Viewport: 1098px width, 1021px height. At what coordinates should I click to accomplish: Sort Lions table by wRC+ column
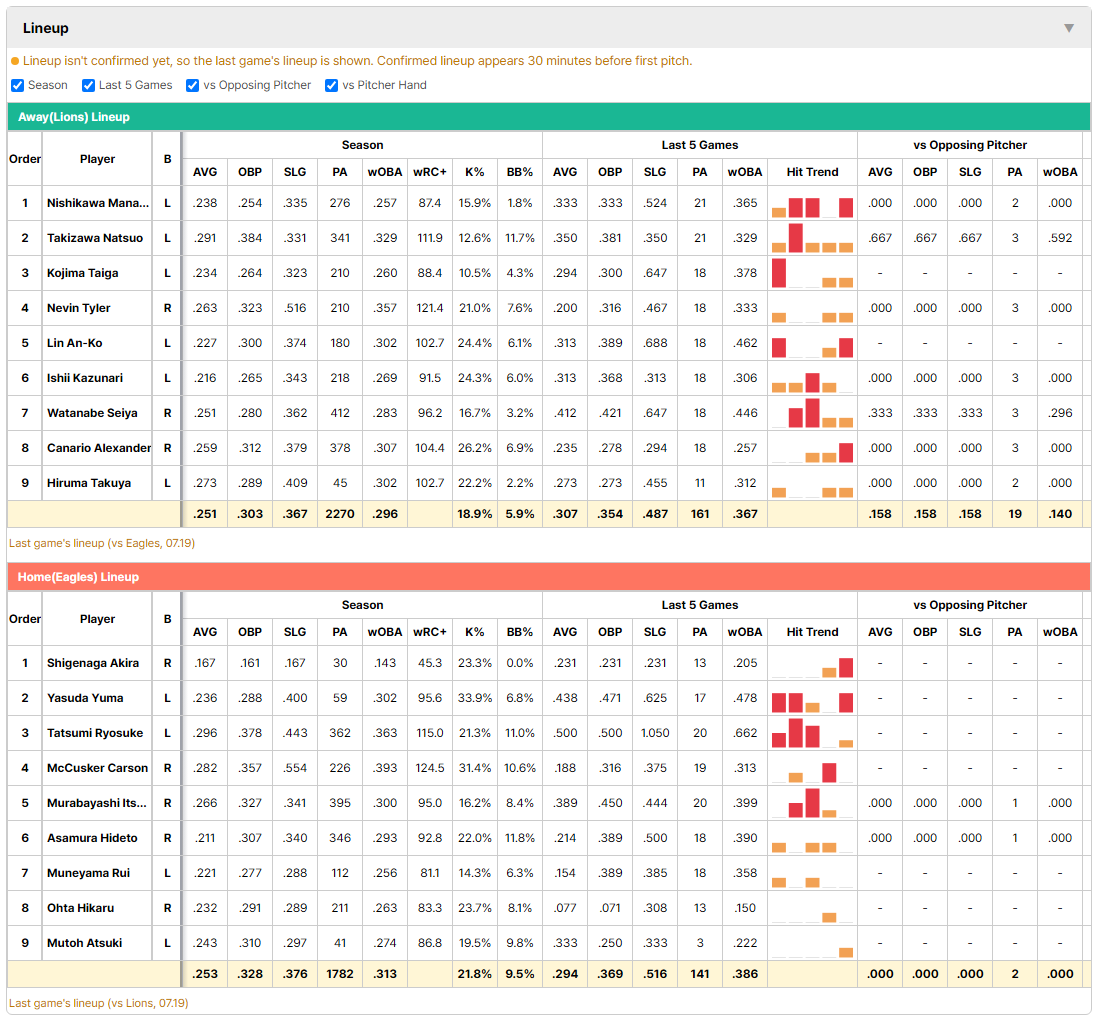point(429,172)
